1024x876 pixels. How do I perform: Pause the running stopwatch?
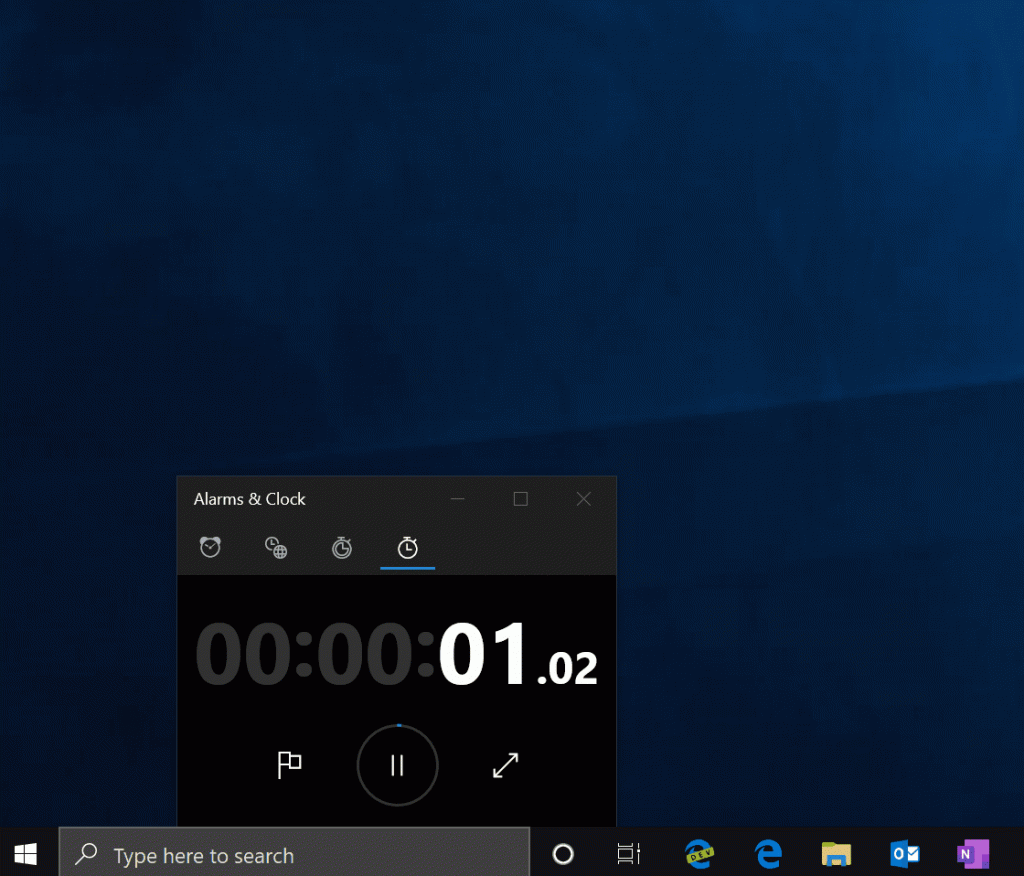pyautogui.click(x=397, y=764)
